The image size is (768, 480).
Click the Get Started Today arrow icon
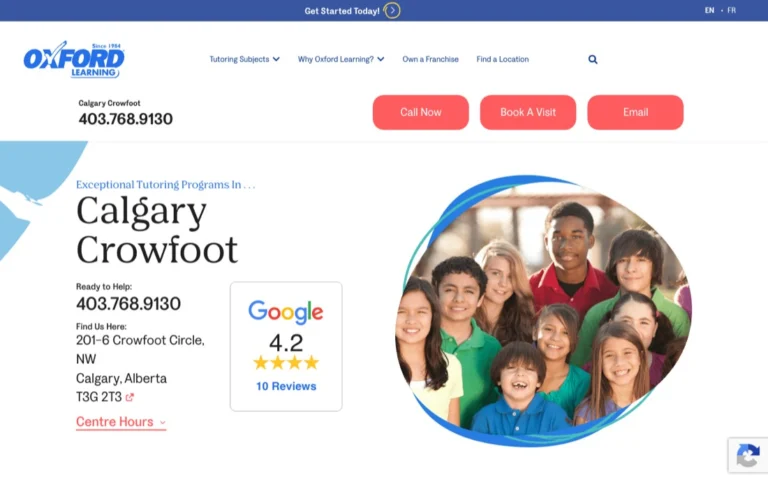pos(392,10)
